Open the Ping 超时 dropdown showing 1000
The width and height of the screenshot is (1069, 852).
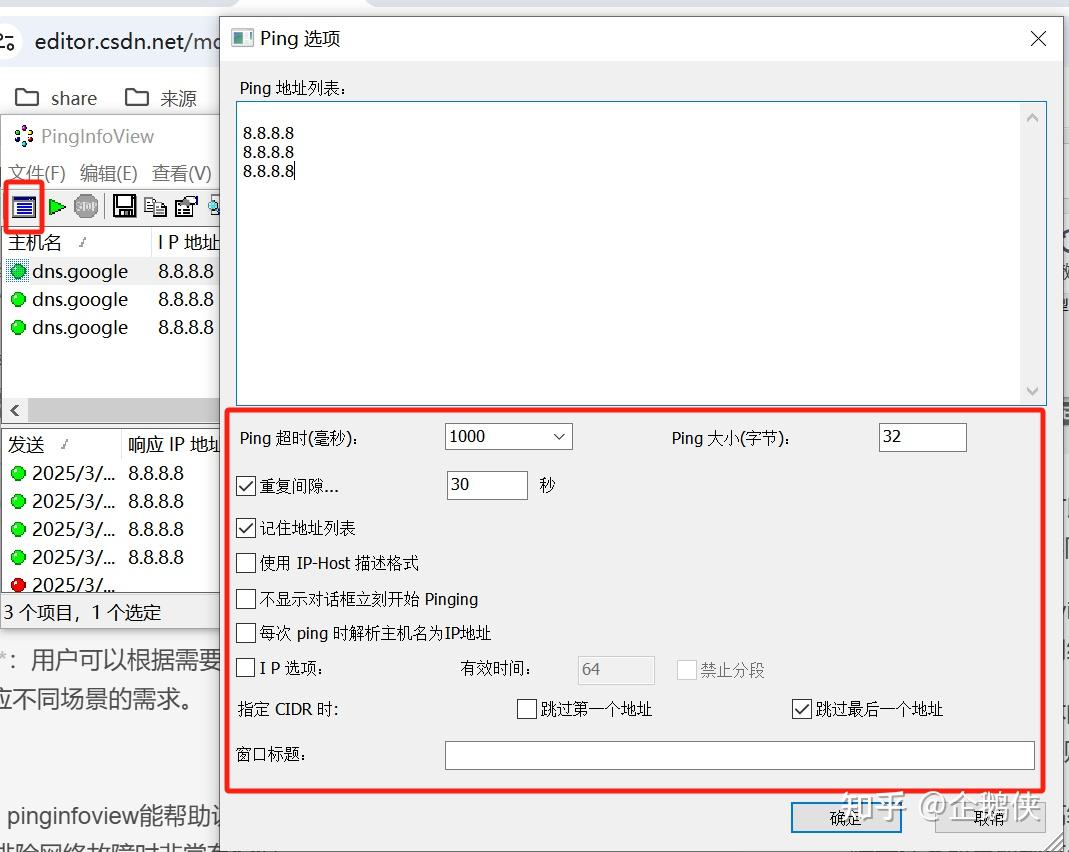pos(560,436)
